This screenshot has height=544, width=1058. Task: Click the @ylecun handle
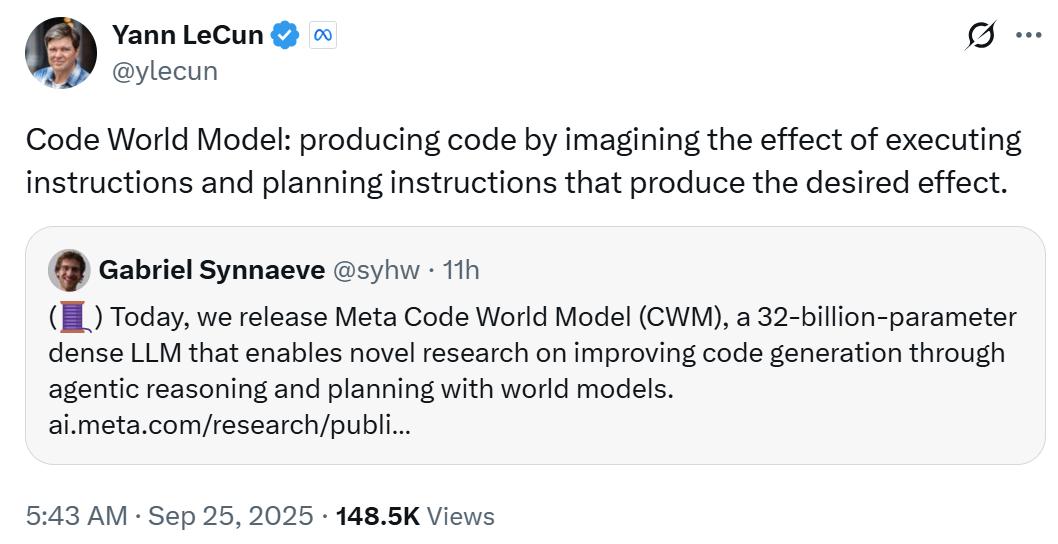coord(165,71)
